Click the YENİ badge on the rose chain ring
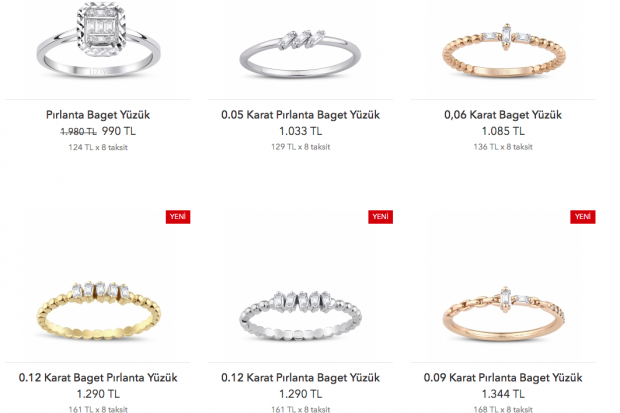This screenshot has width=620, height=413. pyautogui.click(x=583, y=217)
